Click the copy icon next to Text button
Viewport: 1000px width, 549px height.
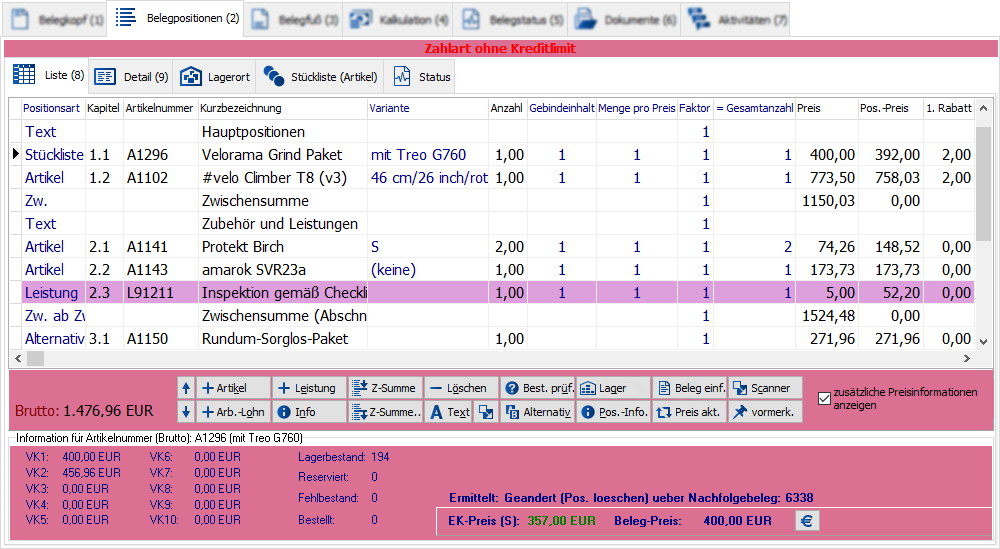coord(486,412)
